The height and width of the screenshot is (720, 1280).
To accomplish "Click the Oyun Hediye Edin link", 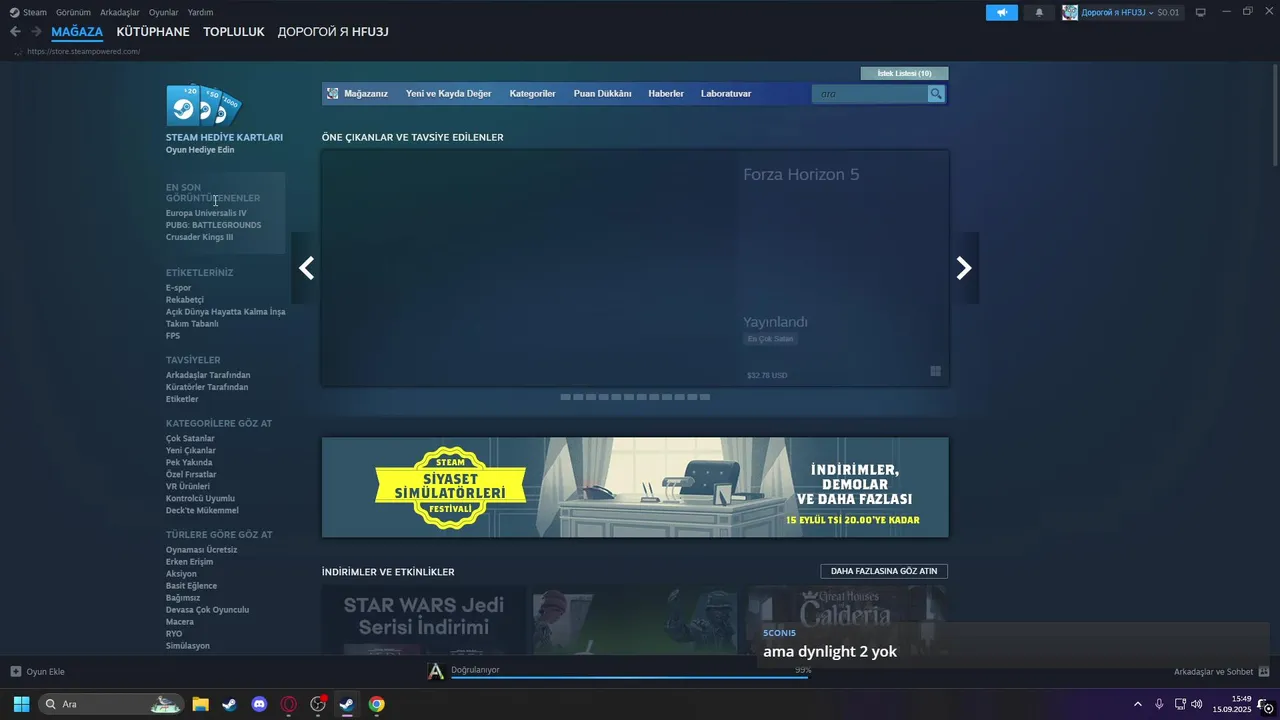I will (x=200, y=150).
